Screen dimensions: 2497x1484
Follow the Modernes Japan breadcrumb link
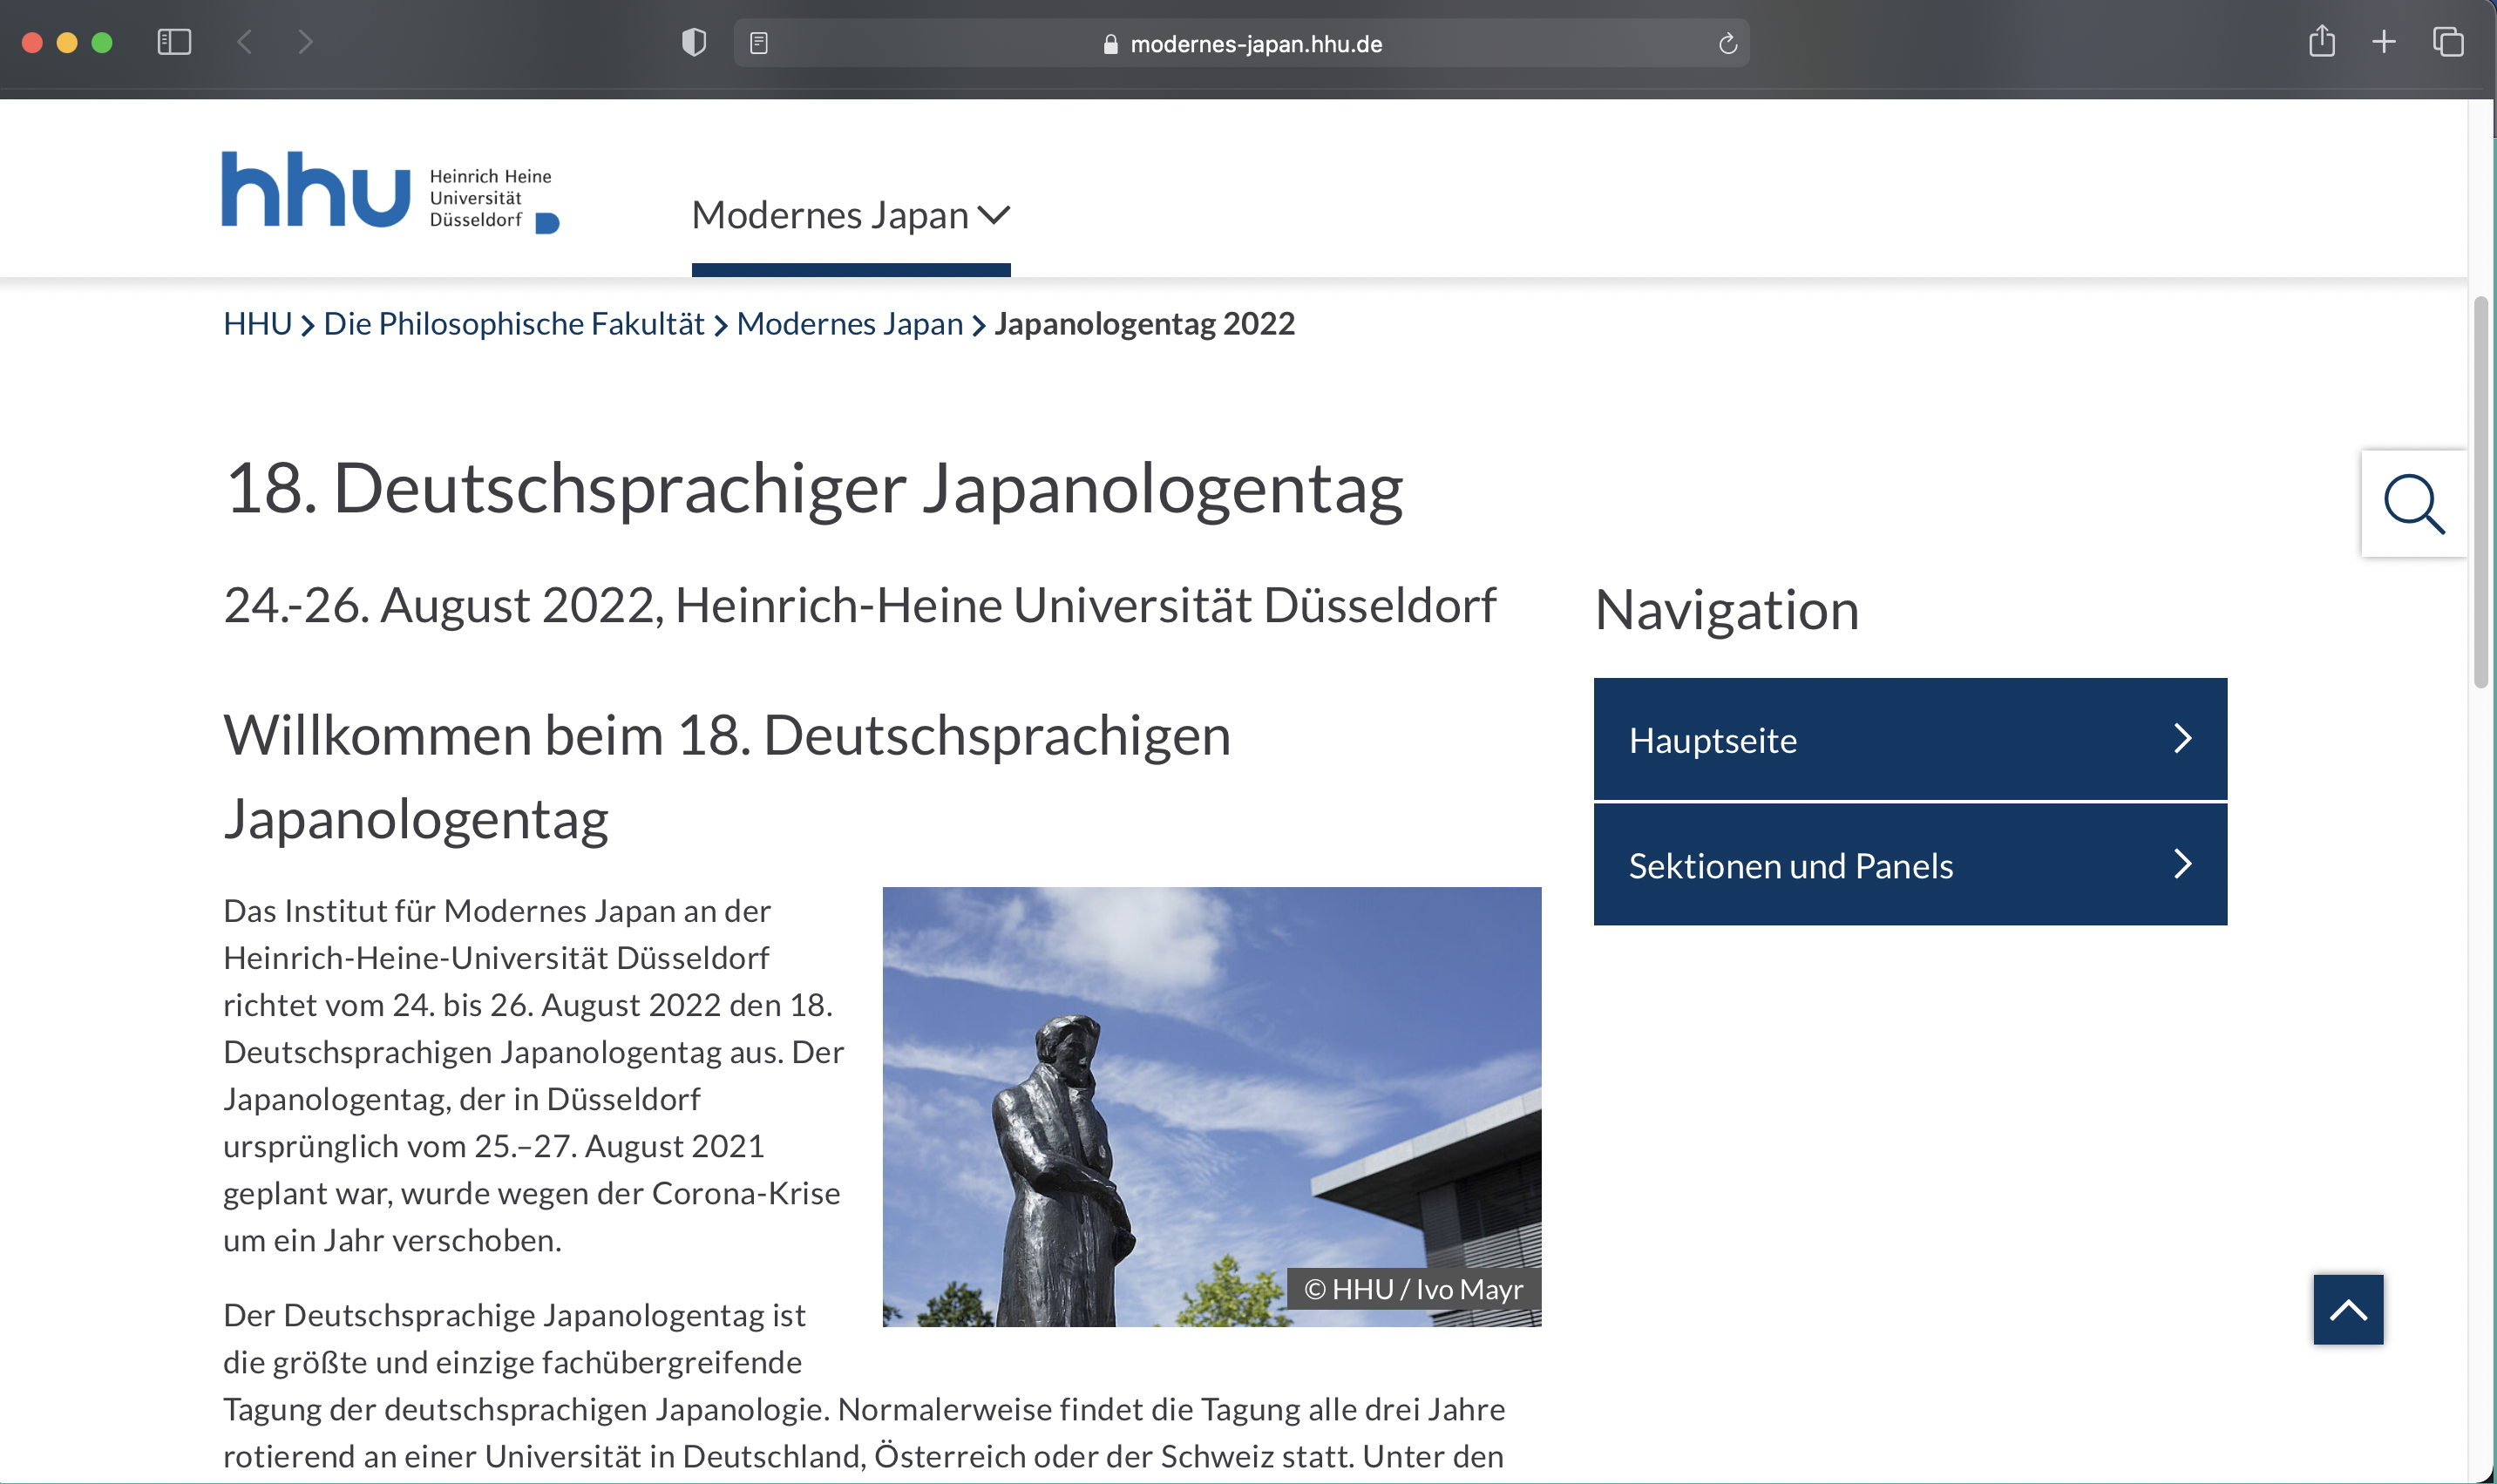pos(850,324)
